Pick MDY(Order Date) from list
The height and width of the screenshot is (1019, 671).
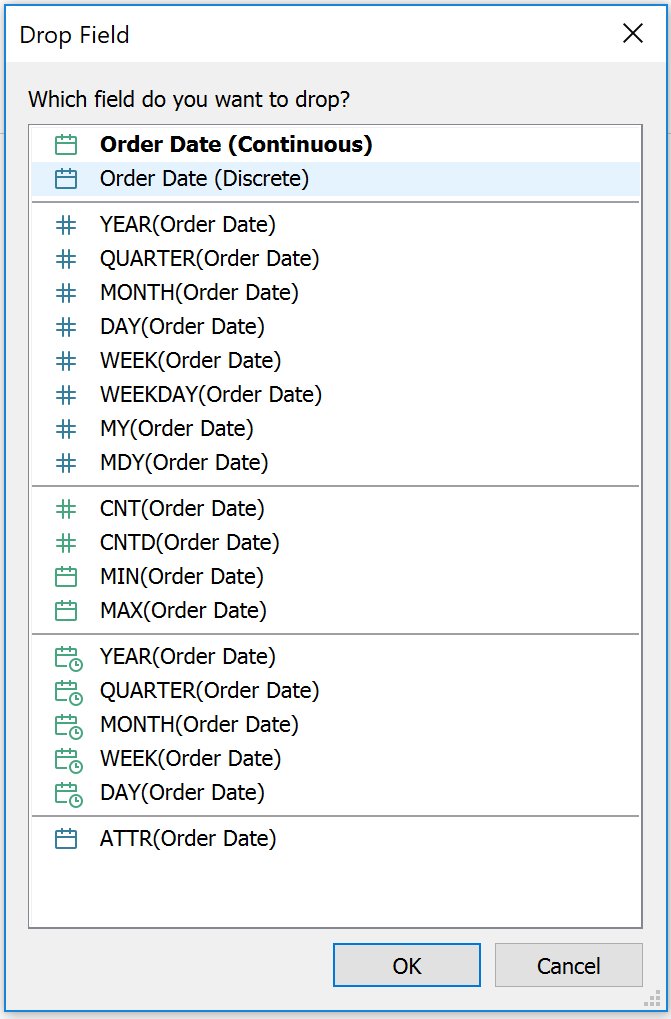pos(184,463)
